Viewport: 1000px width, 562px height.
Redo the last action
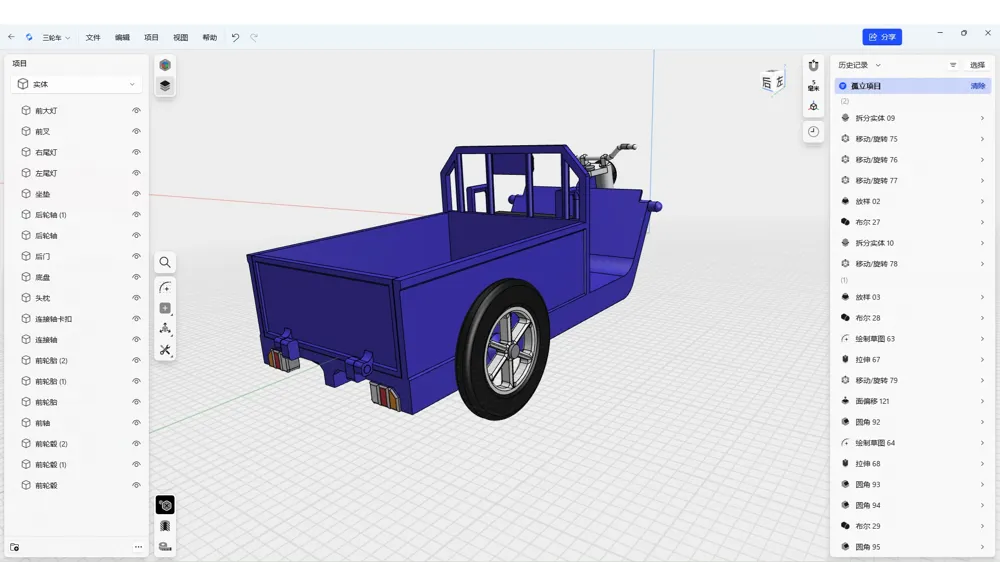[x=254, y=38]
